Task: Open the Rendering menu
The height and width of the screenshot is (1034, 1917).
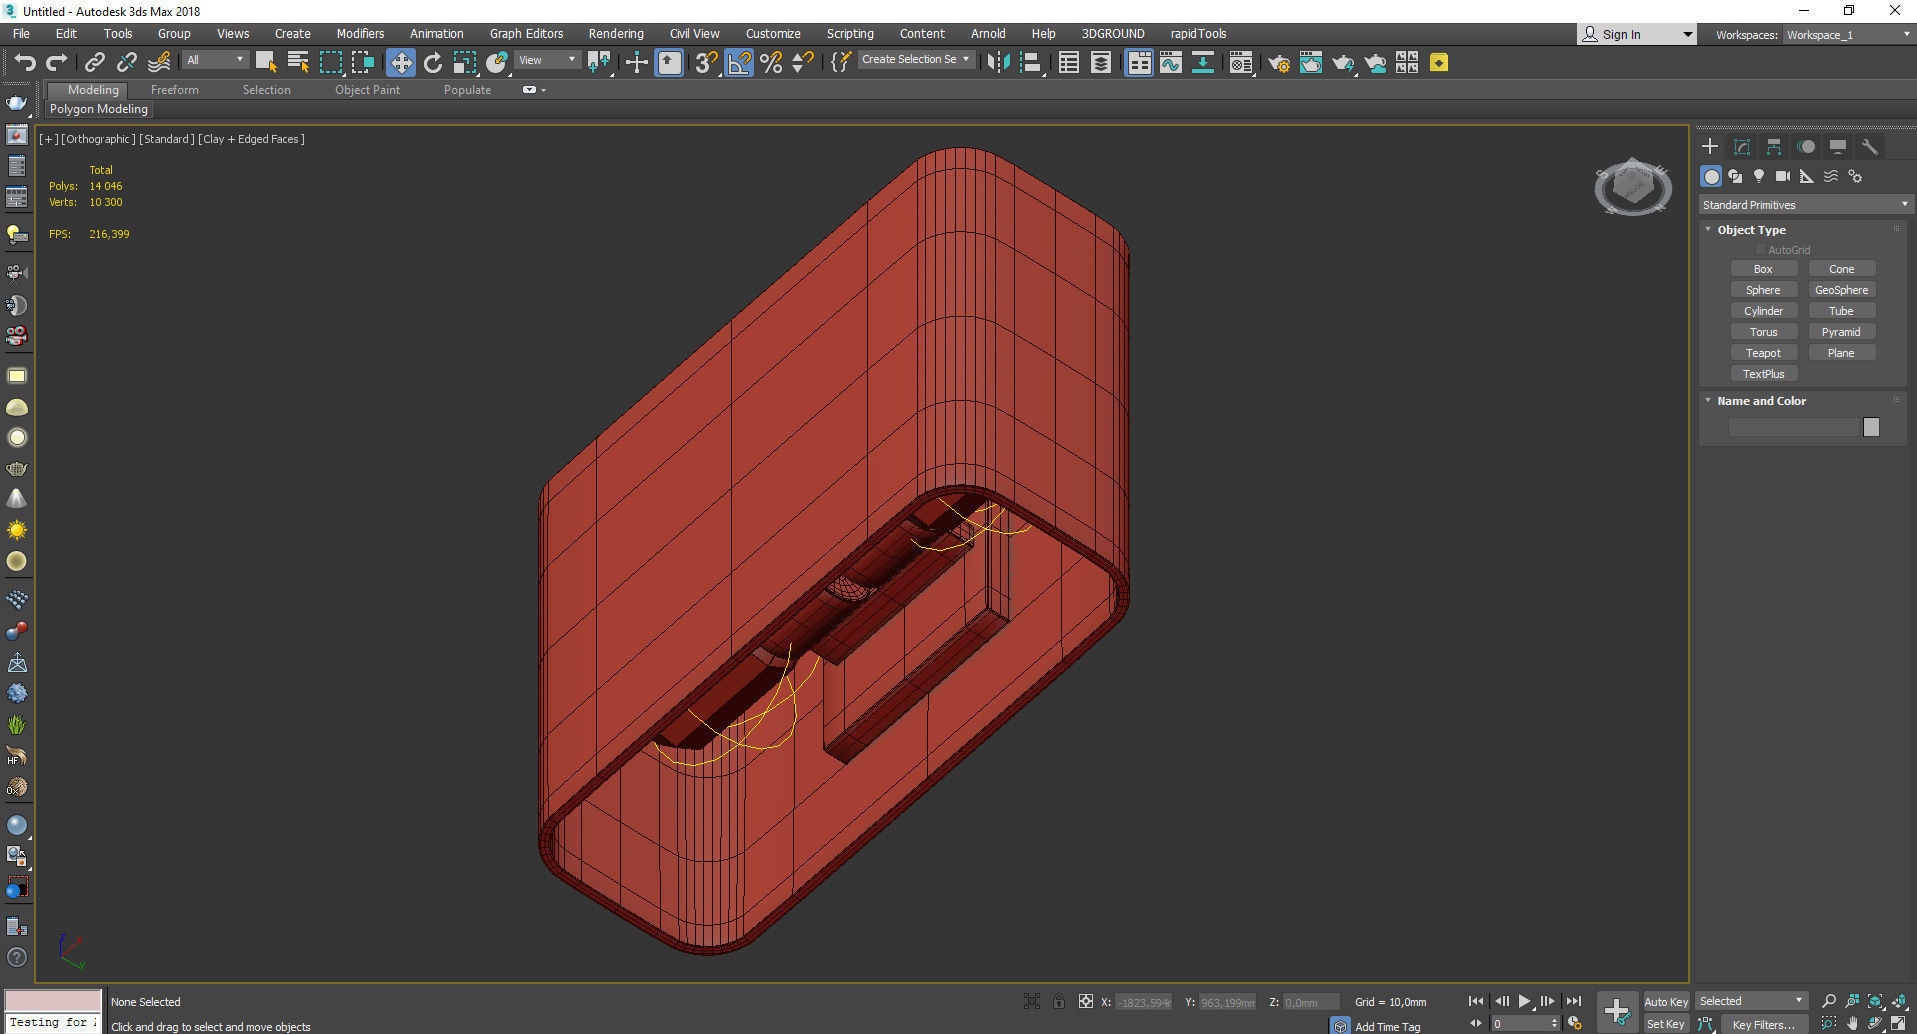Action: 616,34
